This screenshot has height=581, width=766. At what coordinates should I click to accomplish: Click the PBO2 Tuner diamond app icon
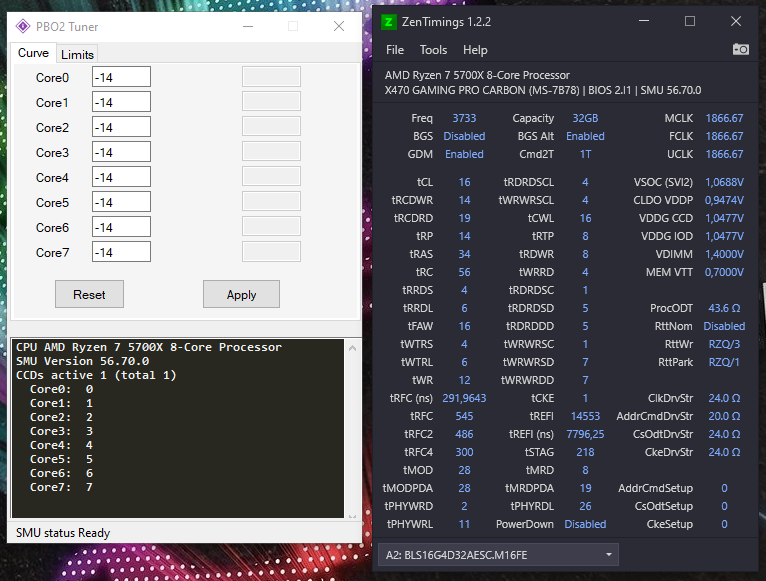(22, 26)
